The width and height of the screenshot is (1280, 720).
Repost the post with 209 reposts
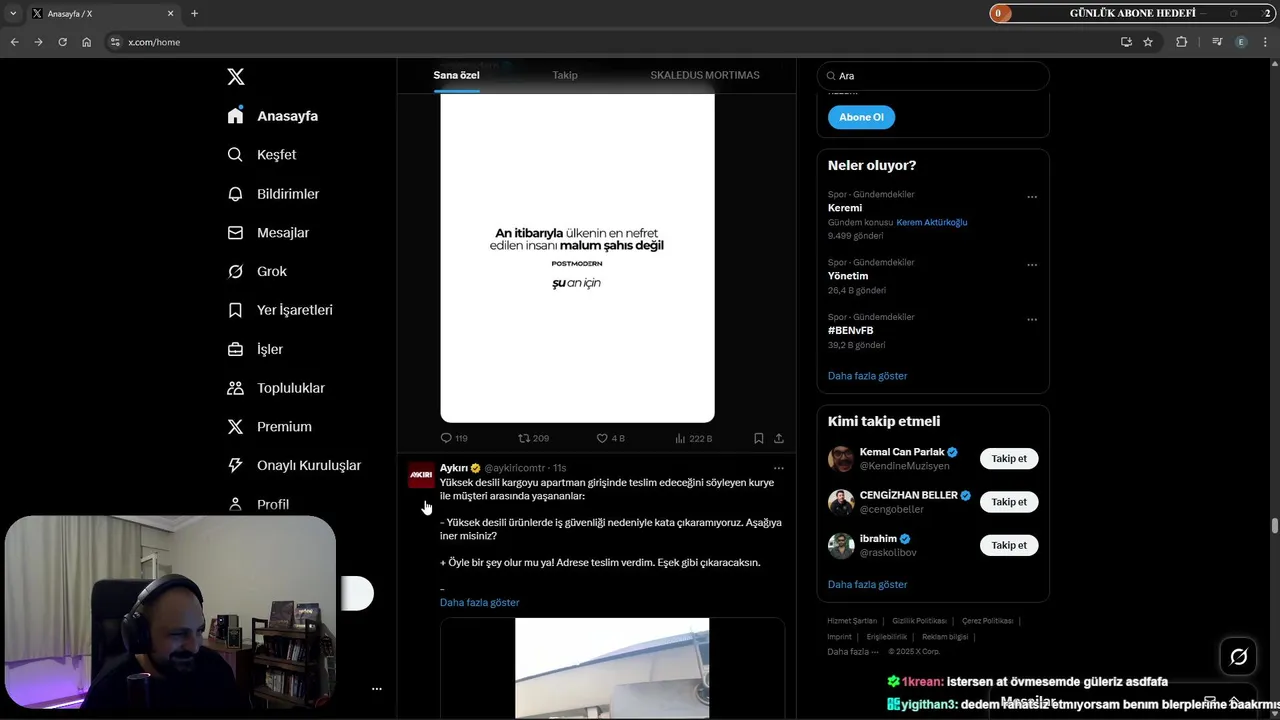coord(533,438)
